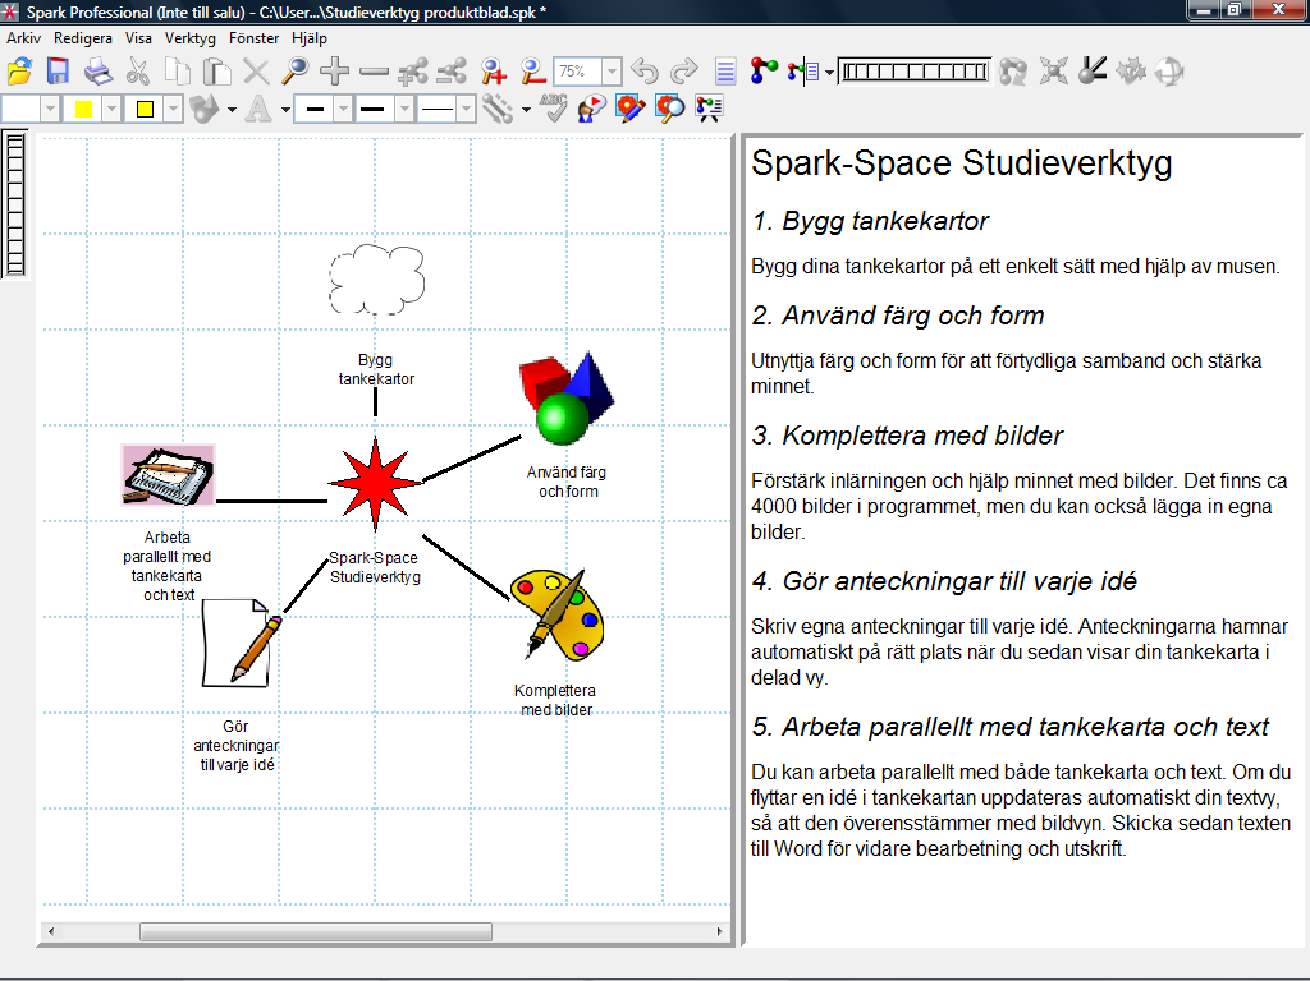Click heading '3. Komplettera med bilder'
Image resolution: width=1310 pixels, height=981 pixels.
(907, 436)
